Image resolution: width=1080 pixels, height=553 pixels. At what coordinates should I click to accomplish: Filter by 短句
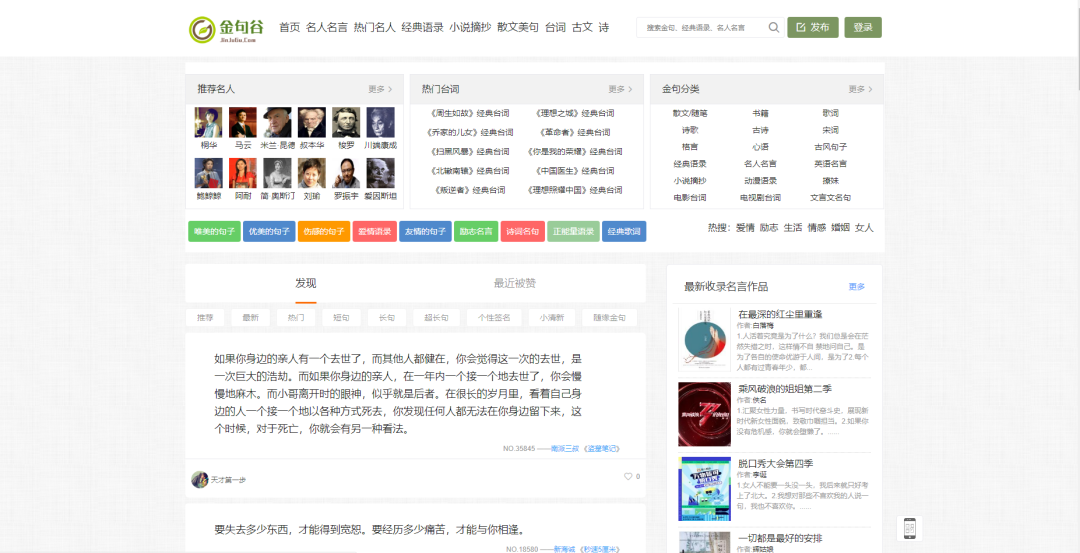tap(342, 317)
